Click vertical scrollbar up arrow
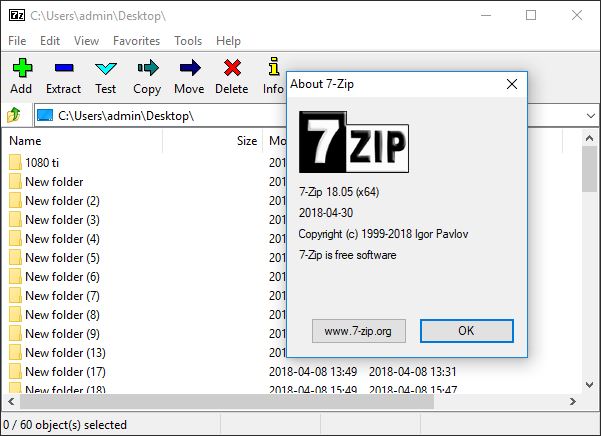 590,138
